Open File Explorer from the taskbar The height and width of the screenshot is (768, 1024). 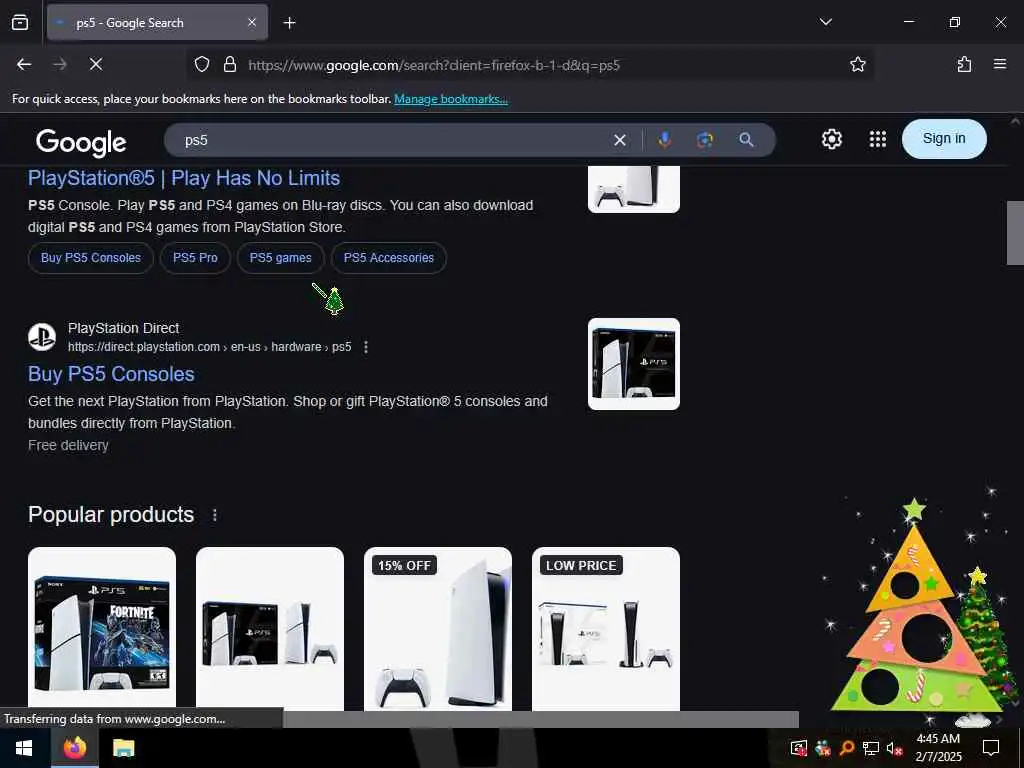click(123, 748)
